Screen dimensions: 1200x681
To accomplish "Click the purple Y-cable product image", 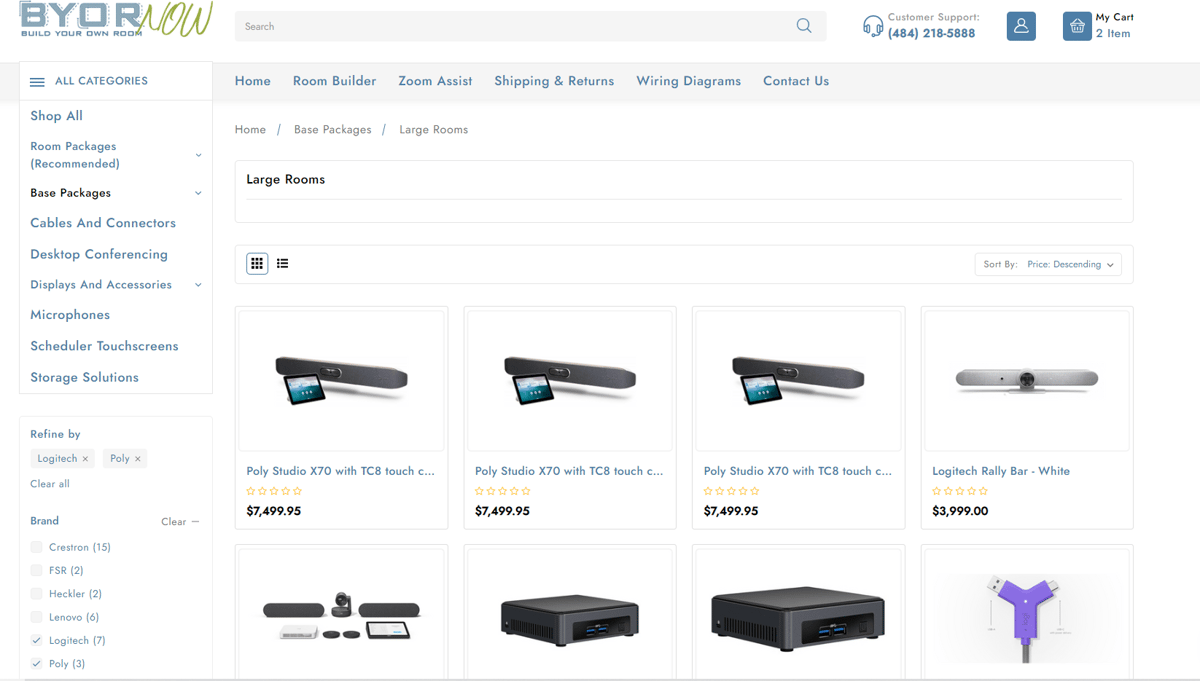I will tap(1027, 614).
